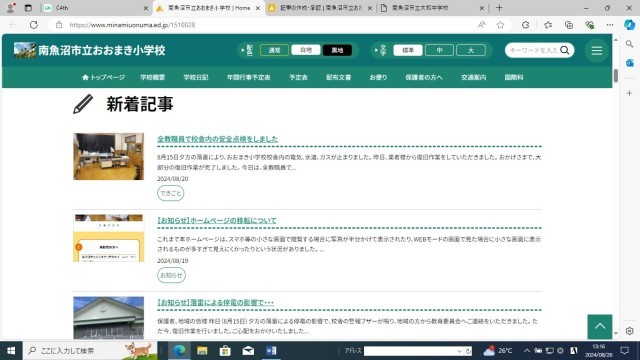
Task: Click the site search magnifier icon
Action: (565, 50)
